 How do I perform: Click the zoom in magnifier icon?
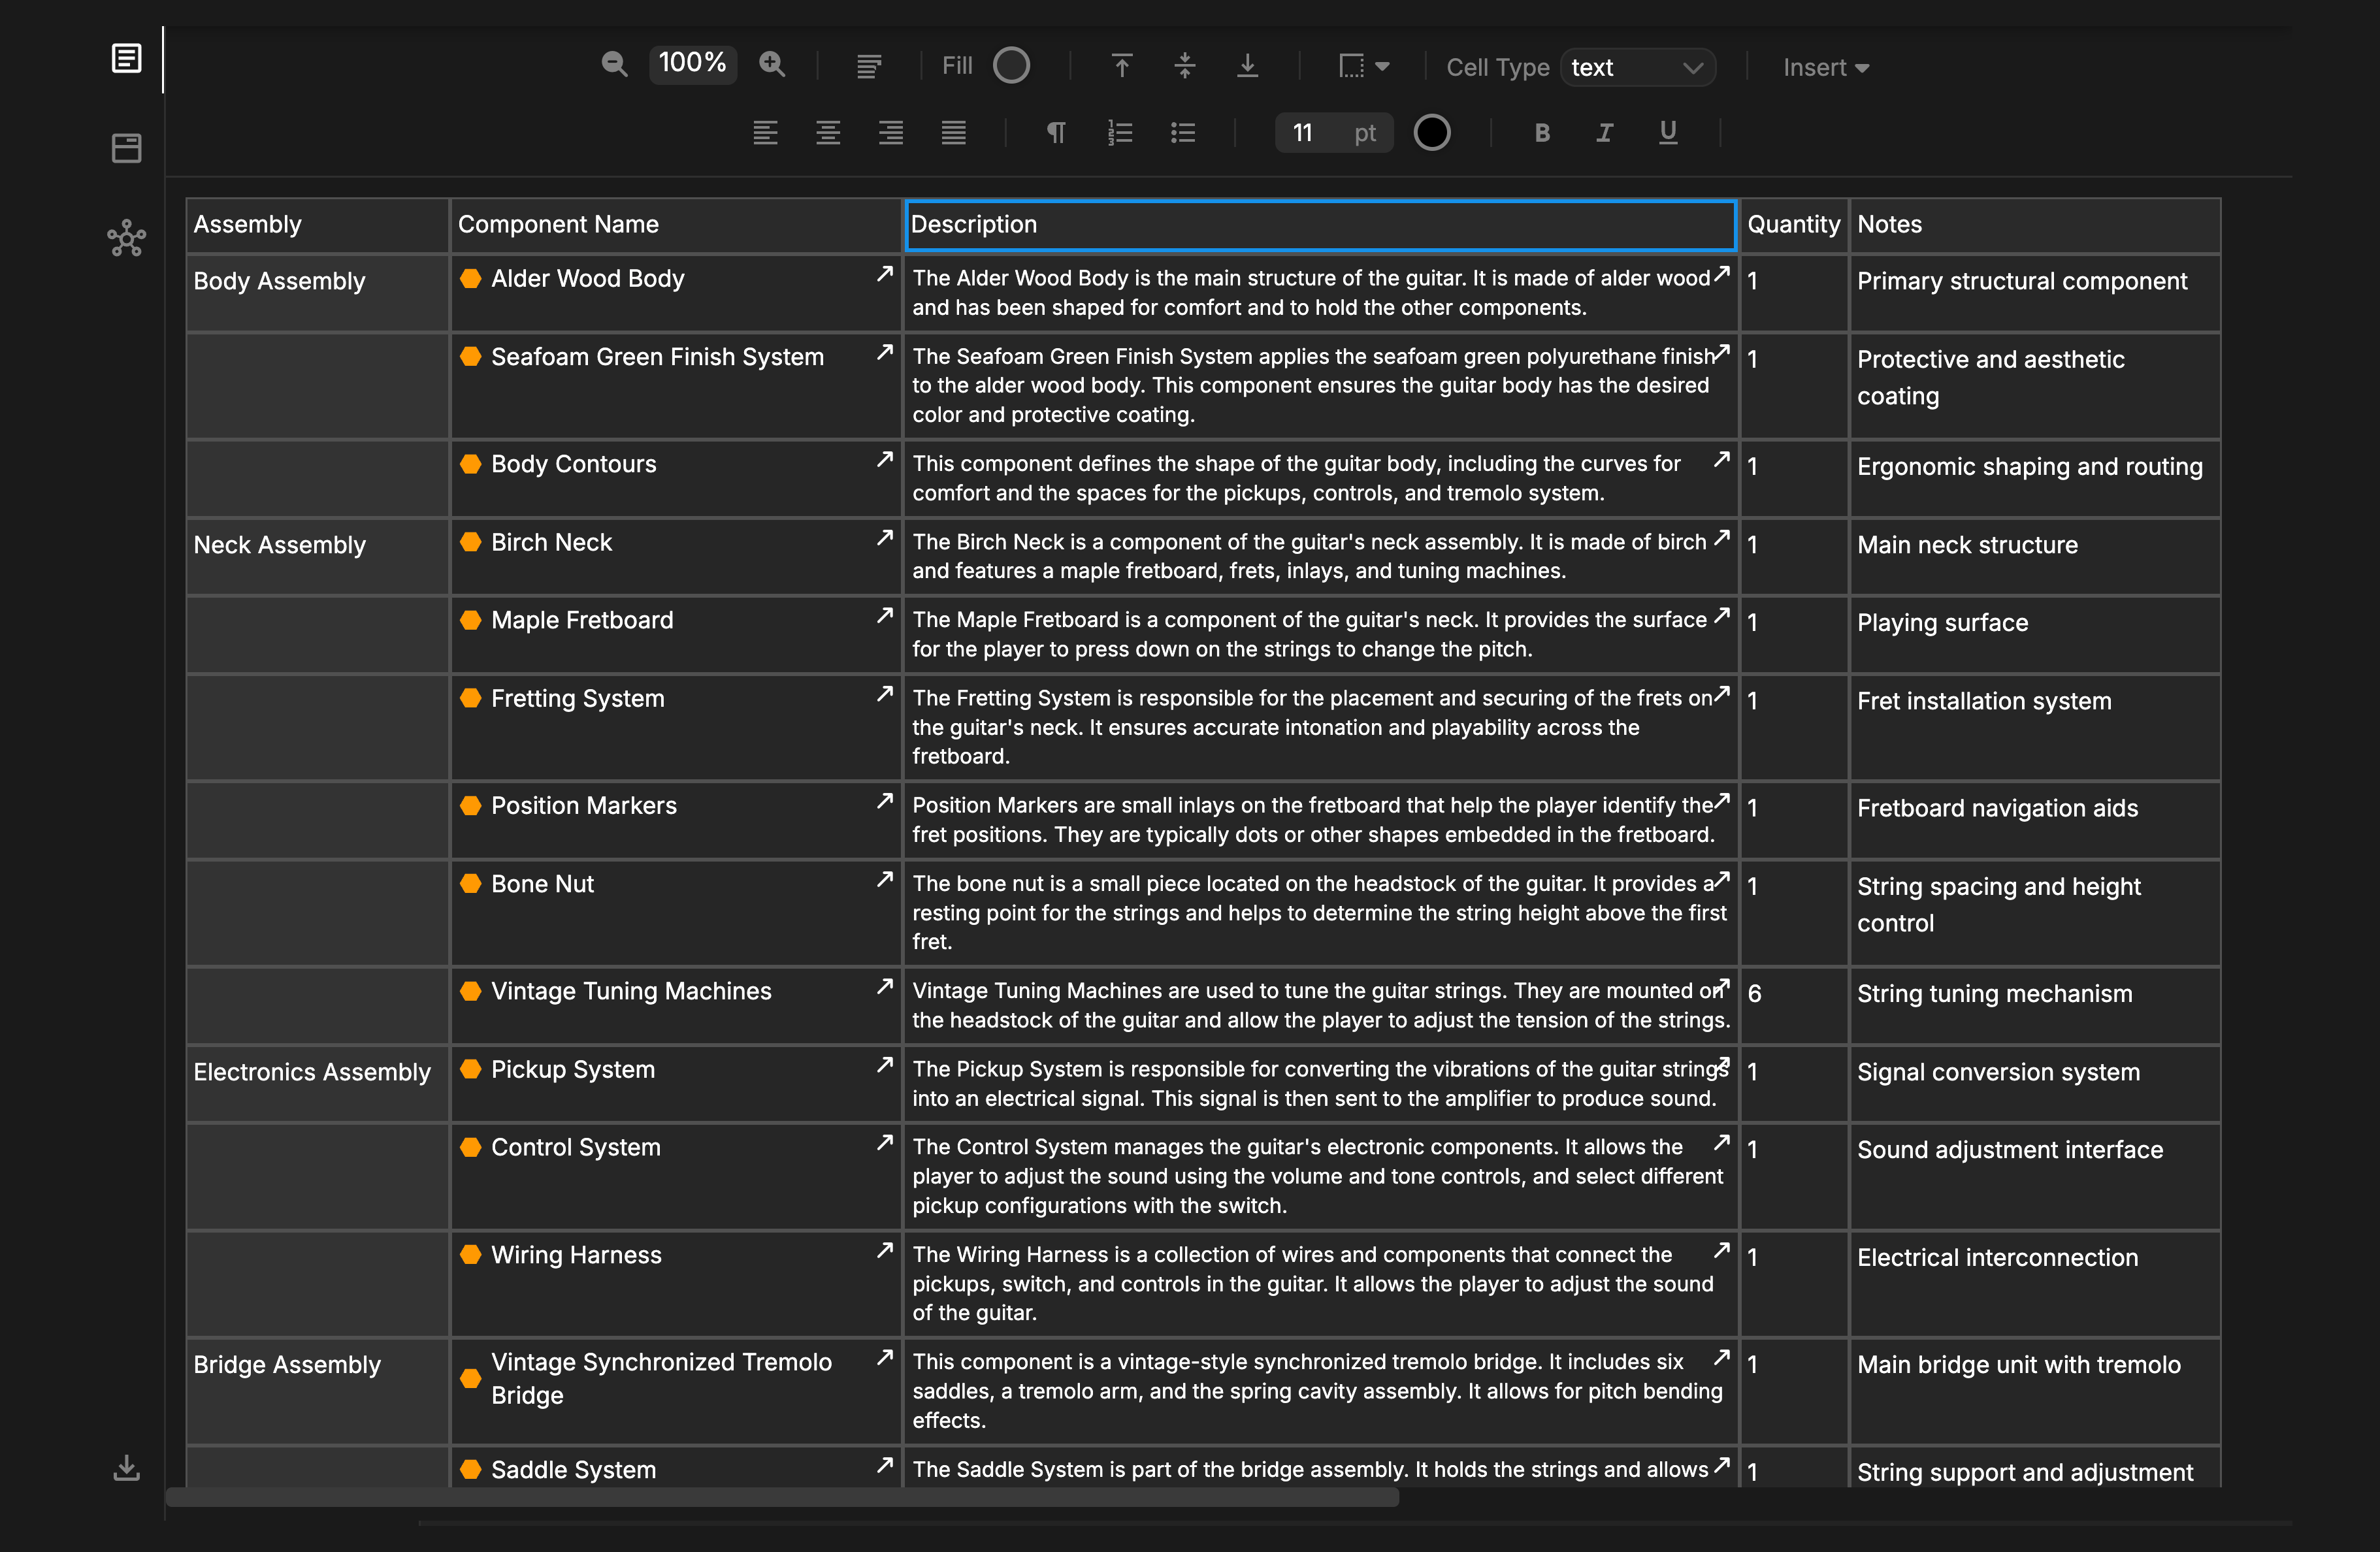click(772, 65)
